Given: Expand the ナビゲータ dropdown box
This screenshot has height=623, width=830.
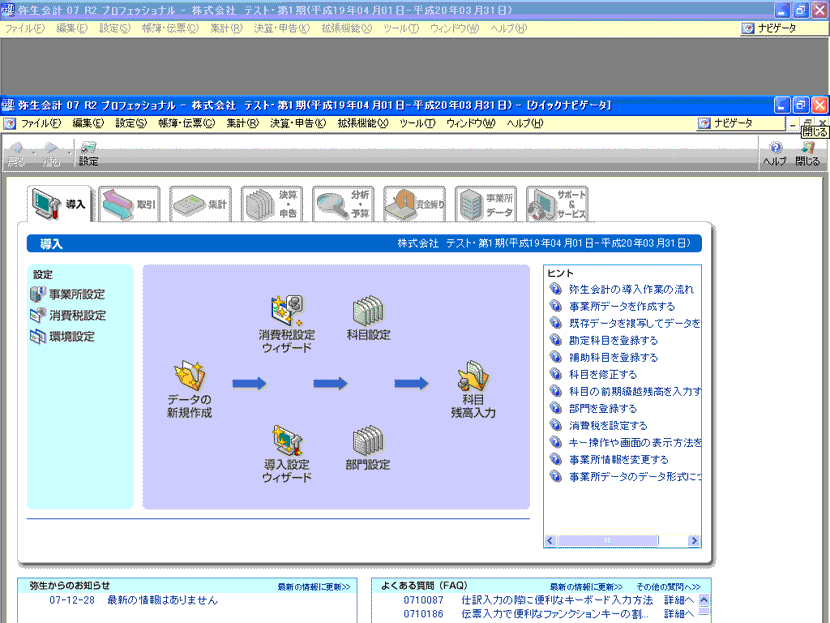Looking at the screenshot, I should click(x=740, y=123).
